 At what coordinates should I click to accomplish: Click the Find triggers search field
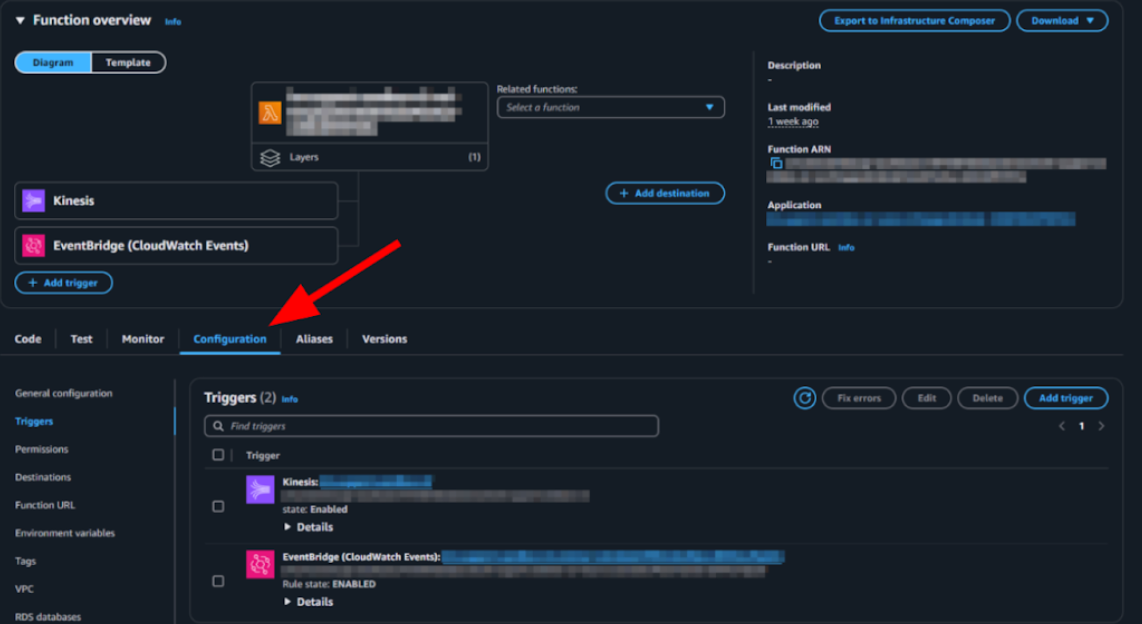[431, 426]
